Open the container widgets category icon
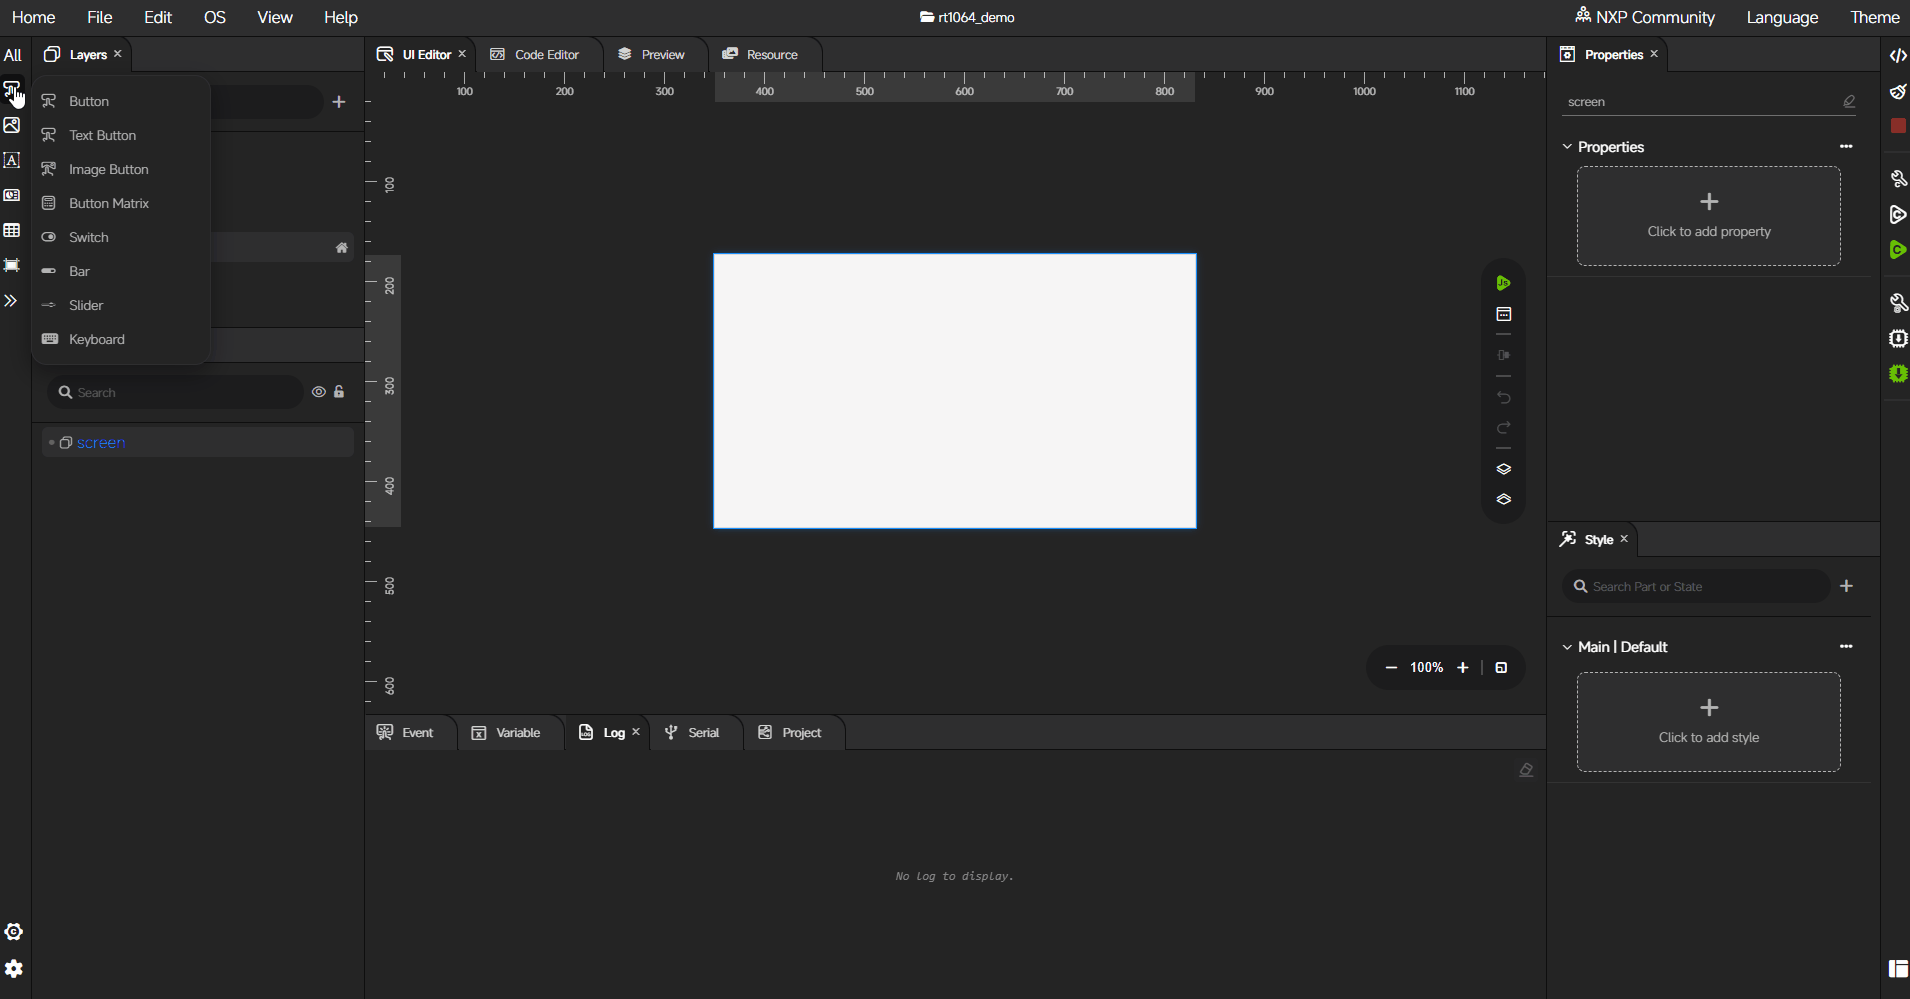 pos(12,265)
